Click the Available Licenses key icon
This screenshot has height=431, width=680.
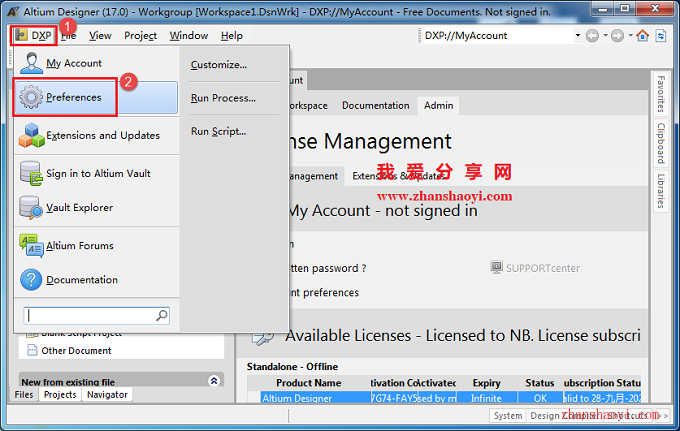click(x=263, y=337)
